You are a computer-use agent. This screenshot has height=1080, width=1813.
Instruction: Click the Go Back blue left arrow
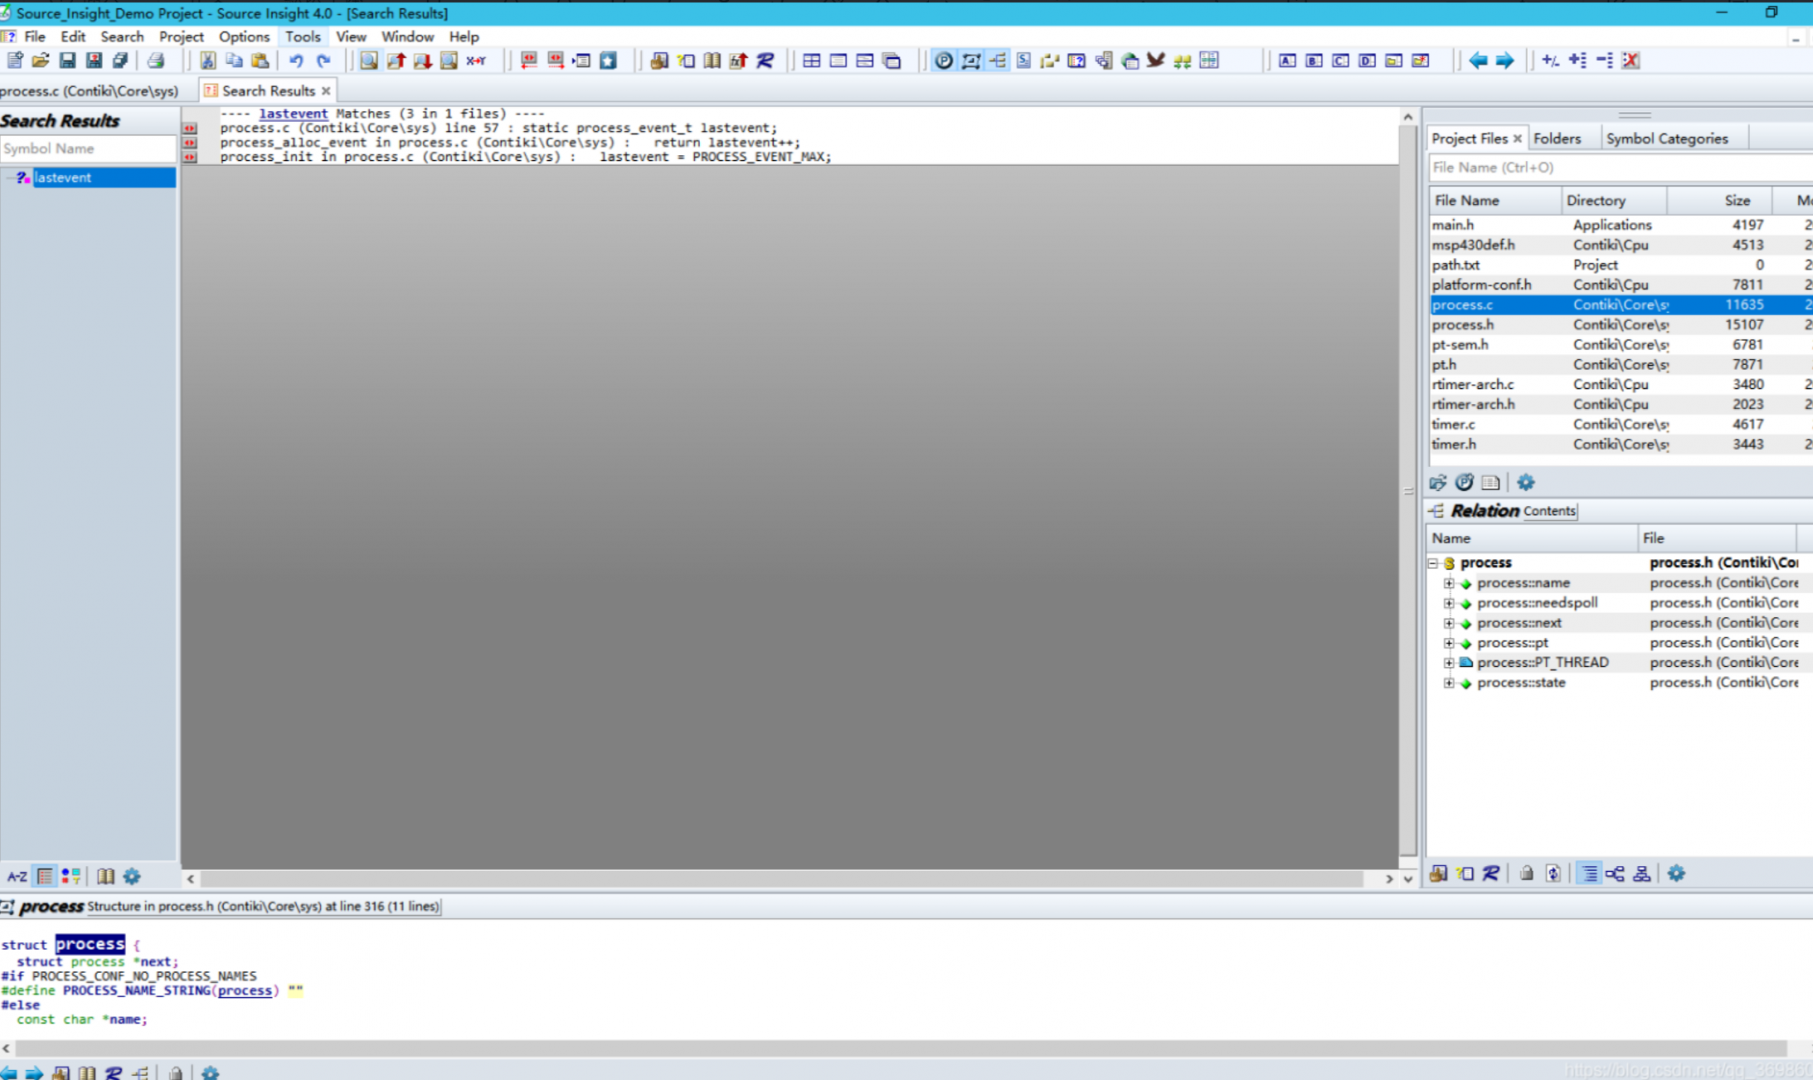[x=1478, y=61]
